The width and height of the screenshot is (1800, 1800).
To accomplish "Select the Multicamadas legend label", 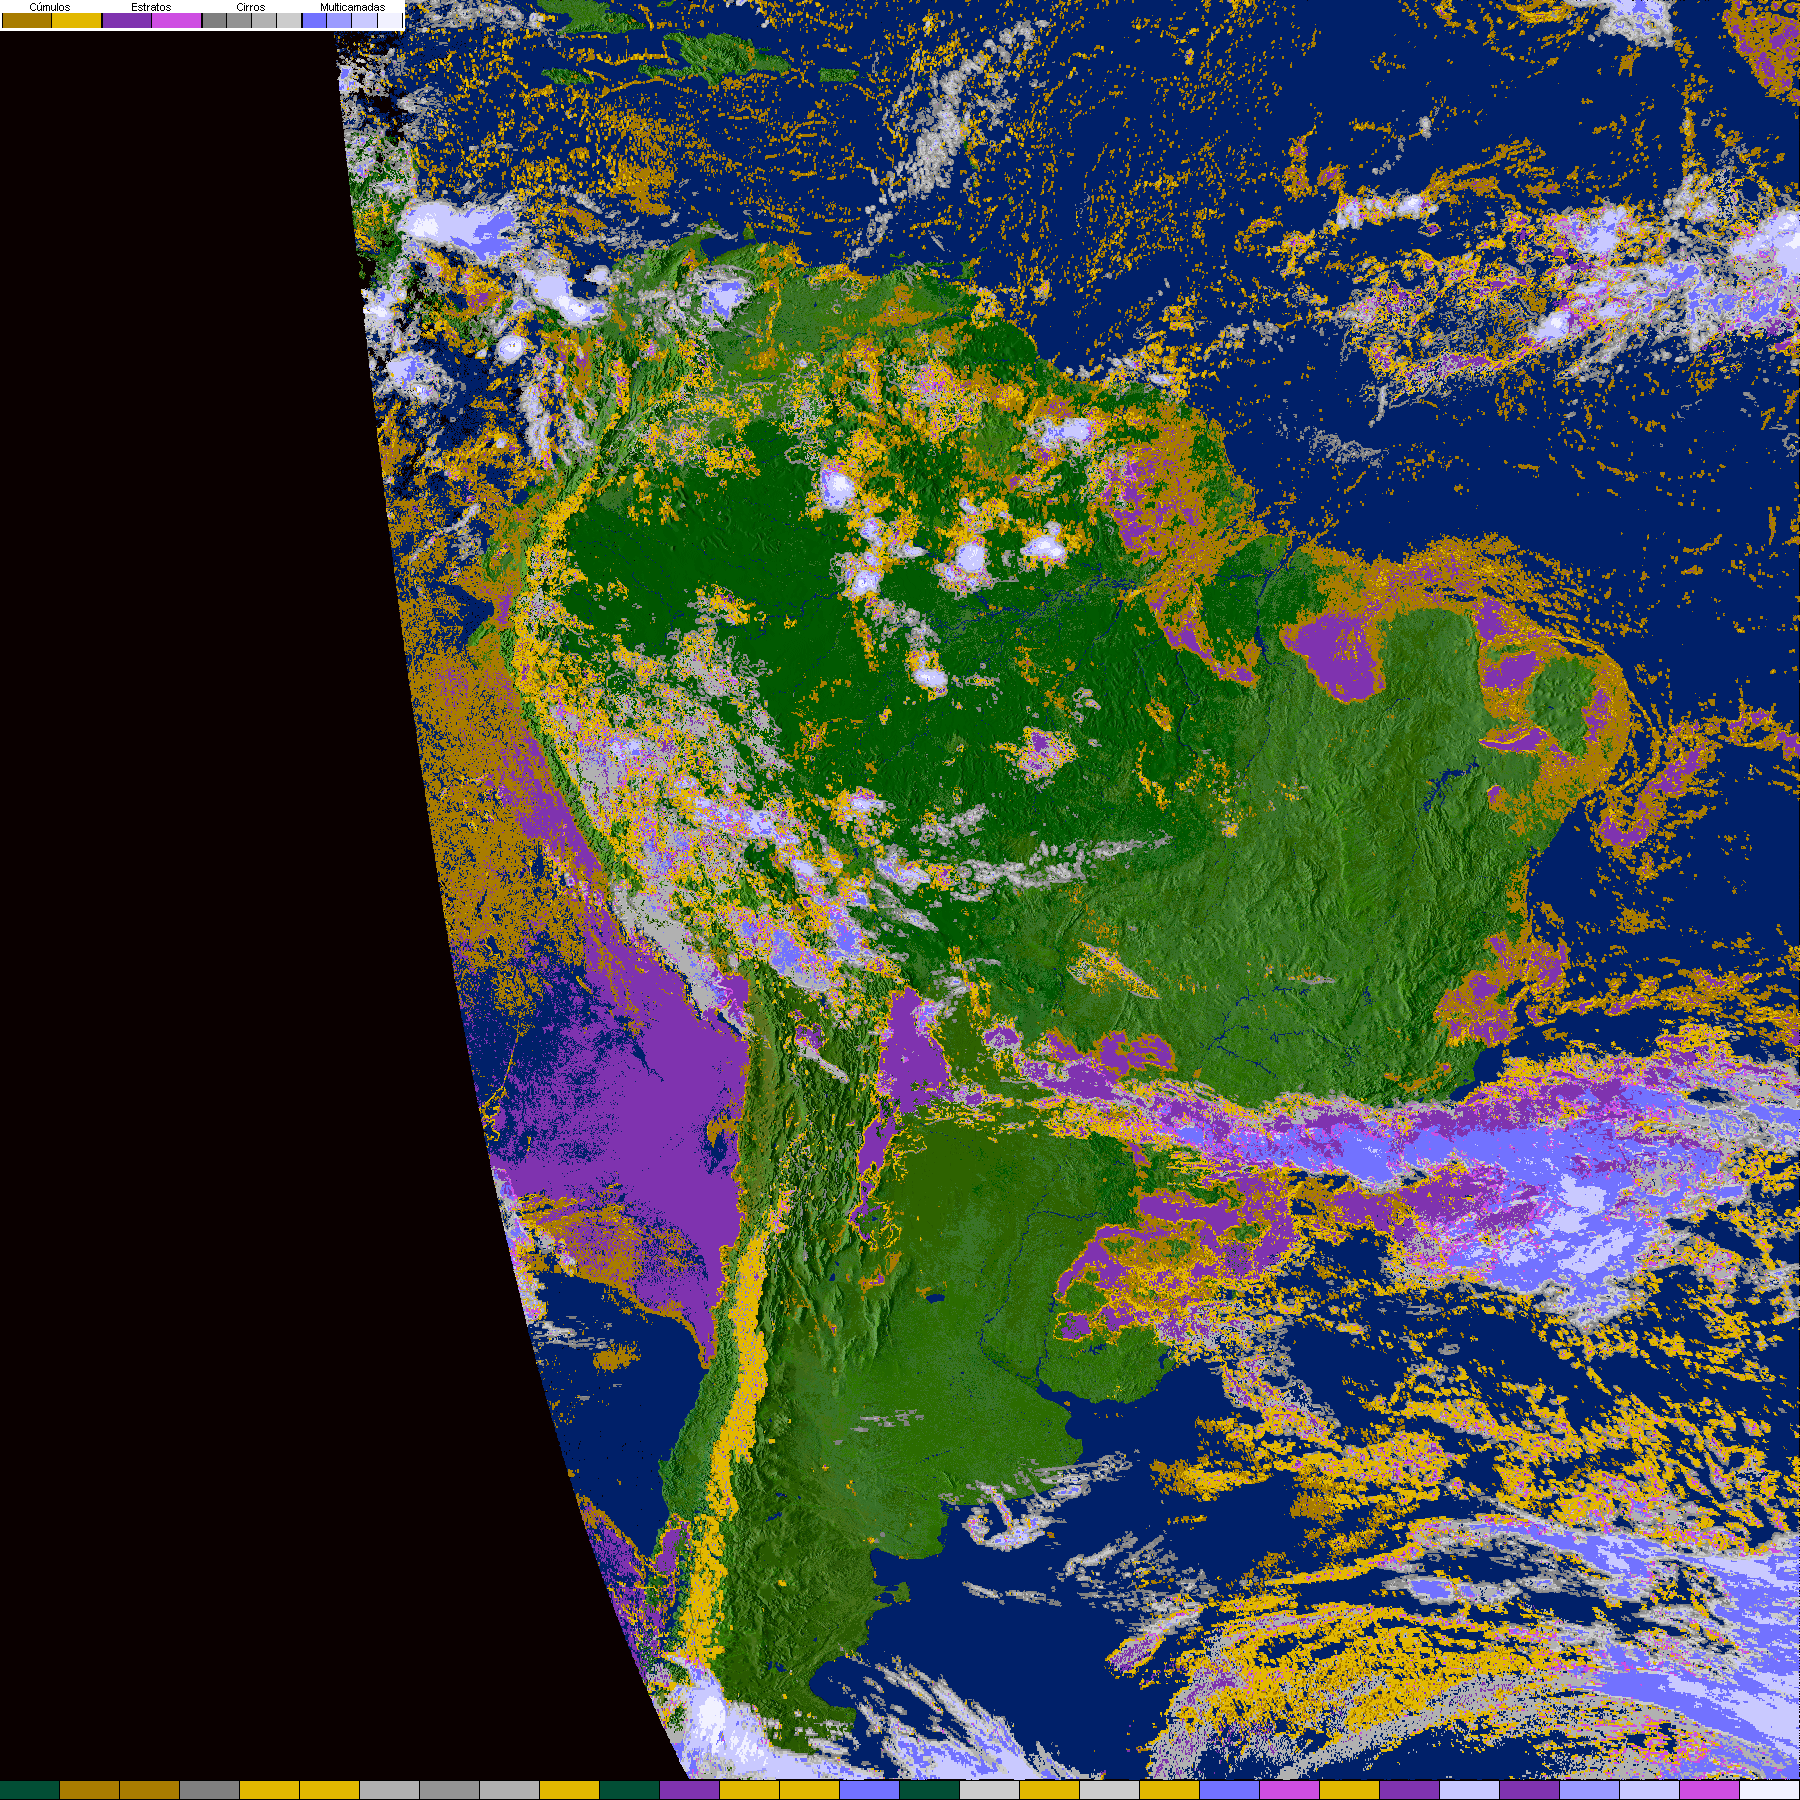I will point(352,7).
